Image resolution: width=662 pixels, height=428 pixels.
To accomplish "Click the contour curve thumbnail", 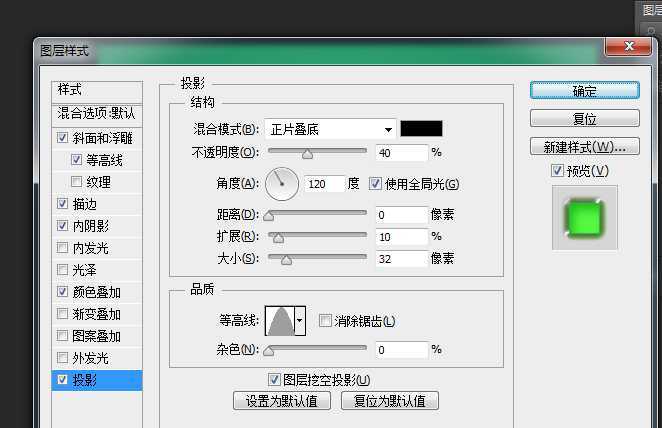I will [280, 321].
